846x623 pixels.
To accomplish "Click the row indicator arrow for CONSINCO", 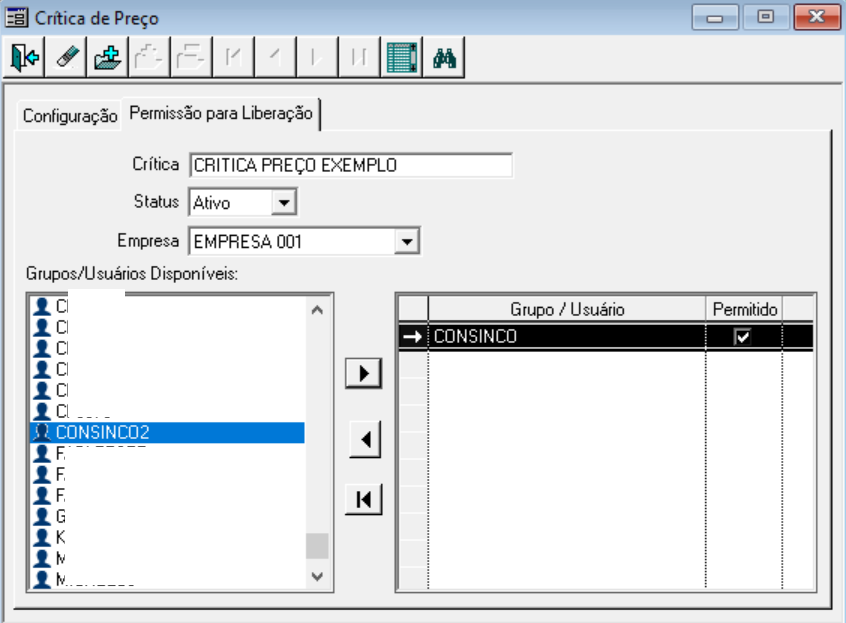I will pos(413,337).
